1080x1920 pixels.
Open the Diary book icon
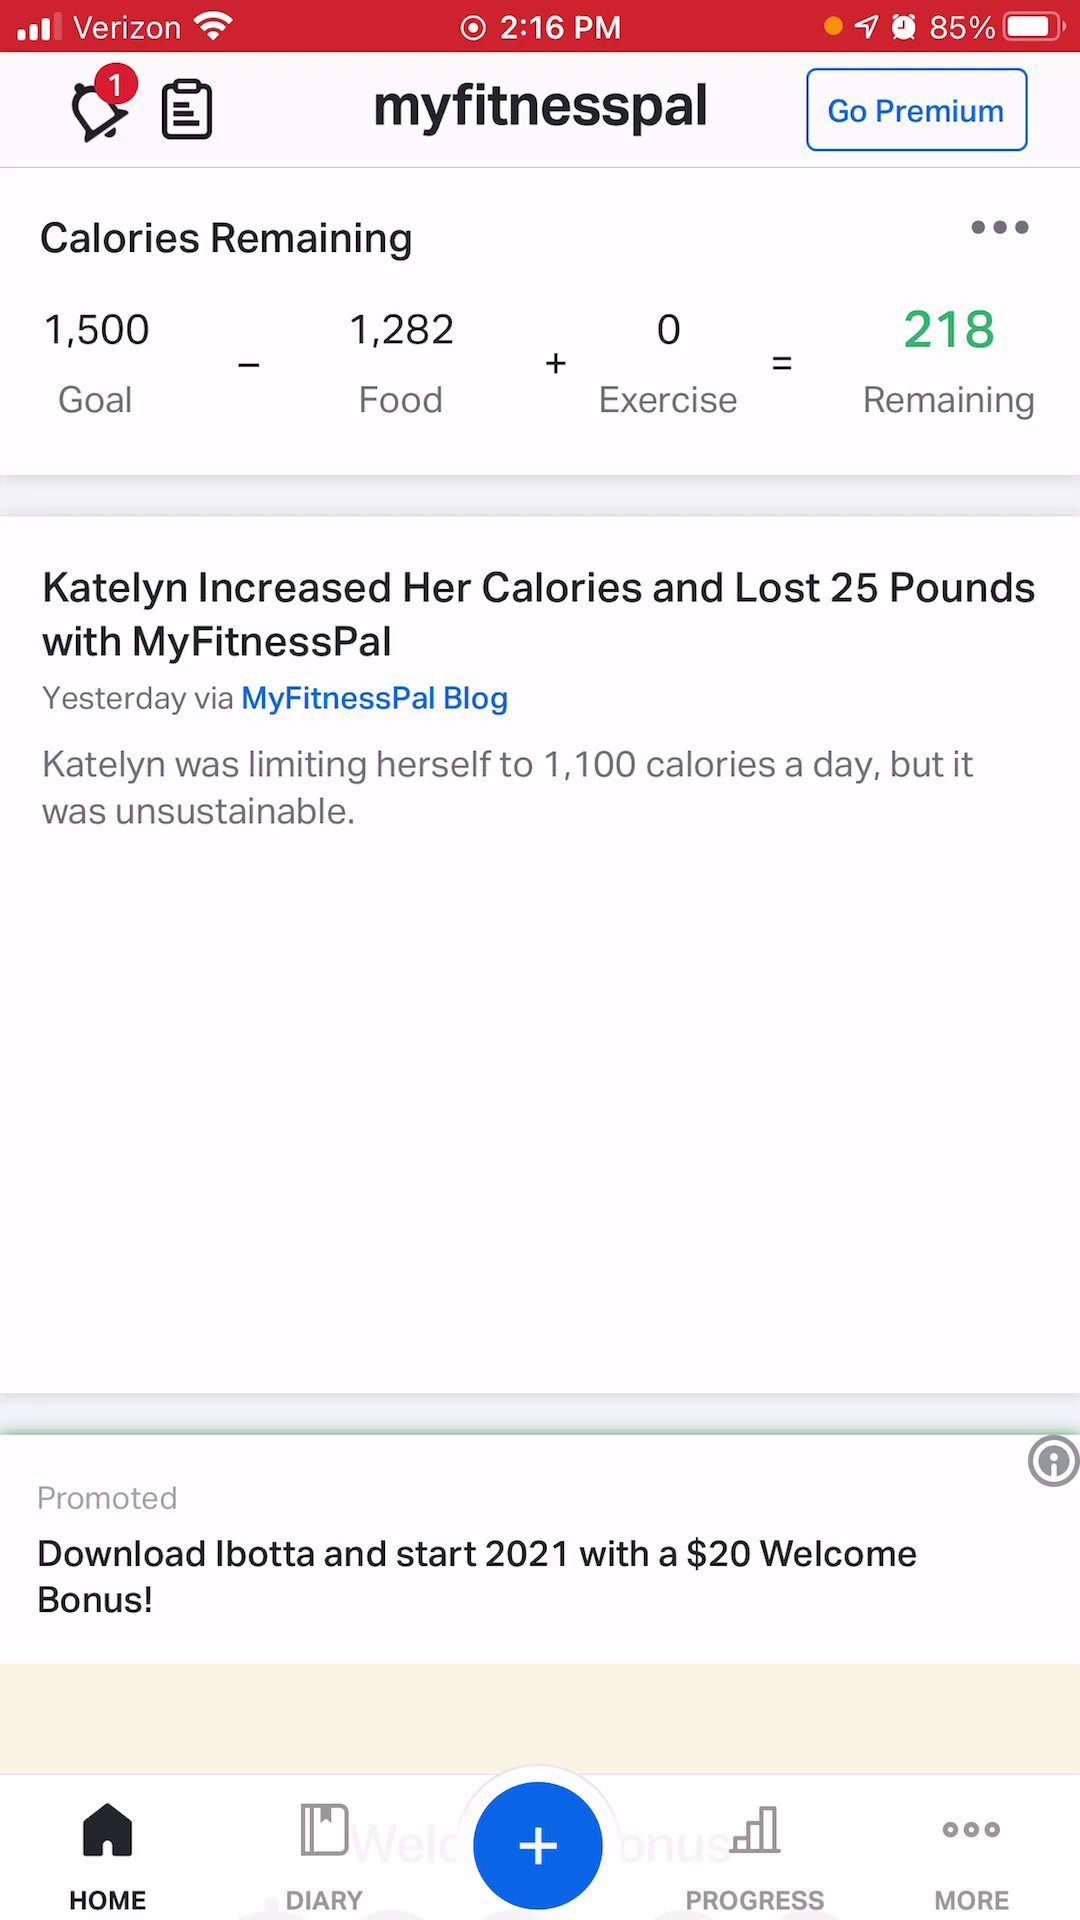pos(324,1831)
